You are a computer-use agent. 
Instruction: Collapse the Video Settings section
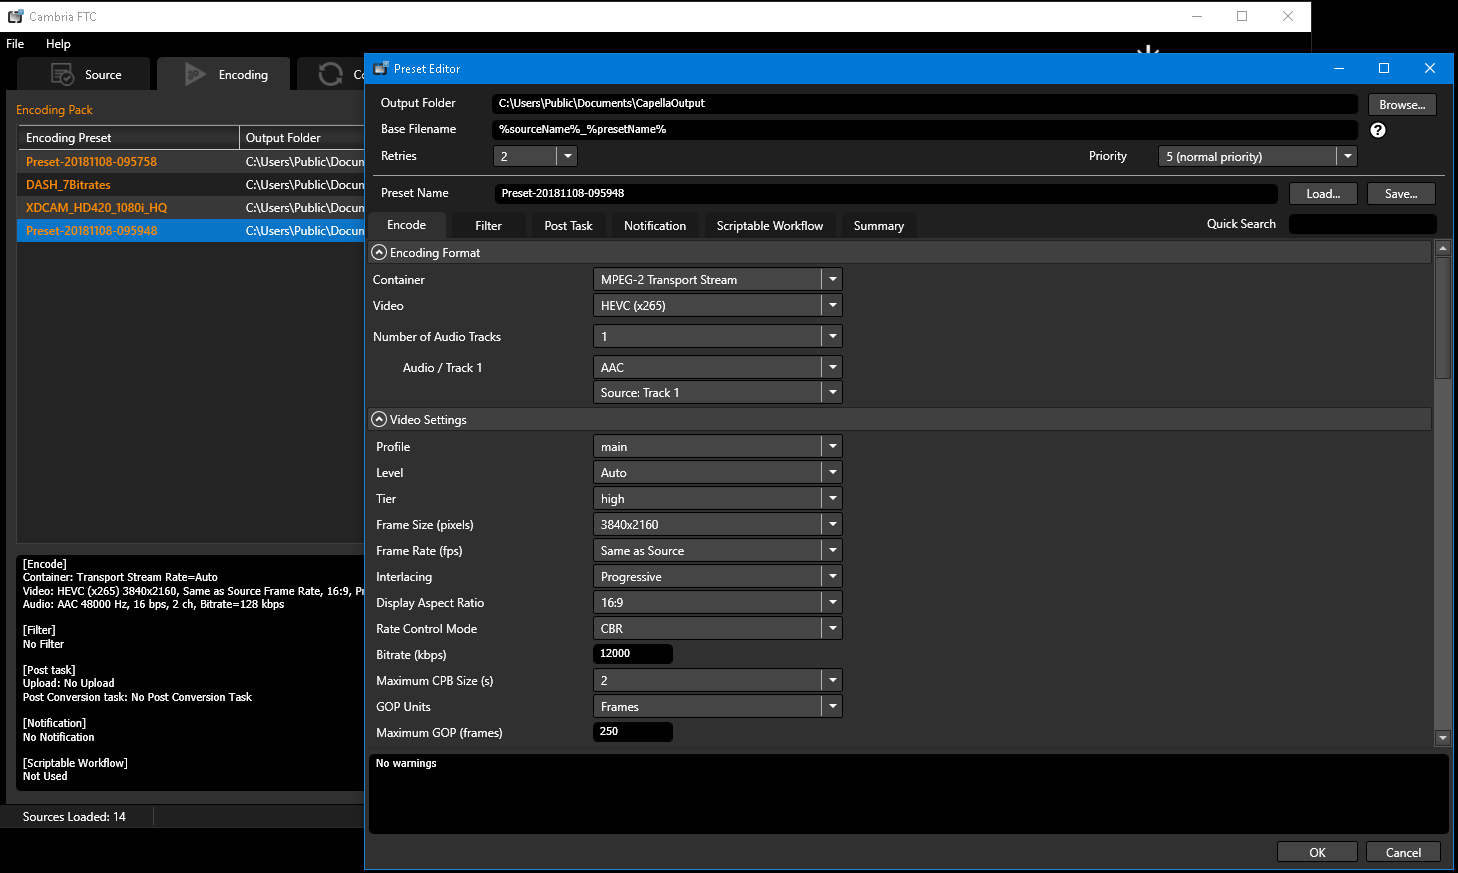point(379,420)
